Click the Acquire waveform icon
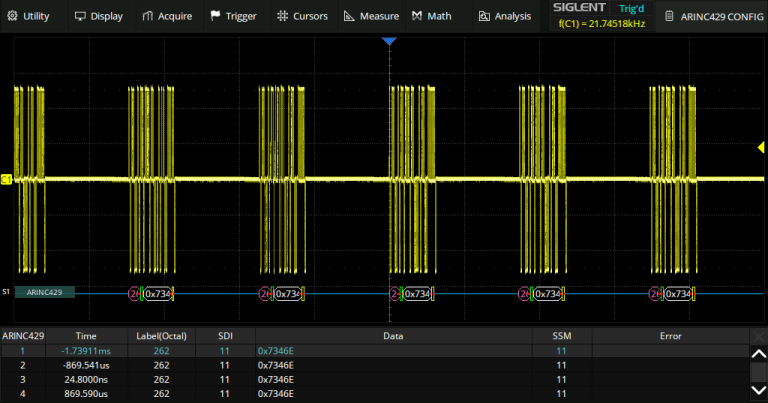The width and height of the screenshot is (768, 403). click(x=148, y=16)
